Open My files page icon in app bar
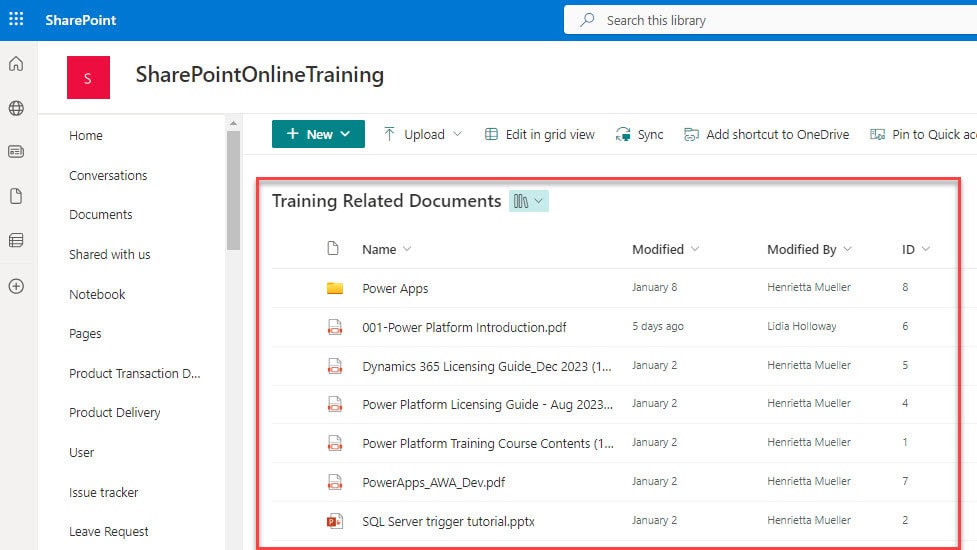 click(x=16, y=196)
